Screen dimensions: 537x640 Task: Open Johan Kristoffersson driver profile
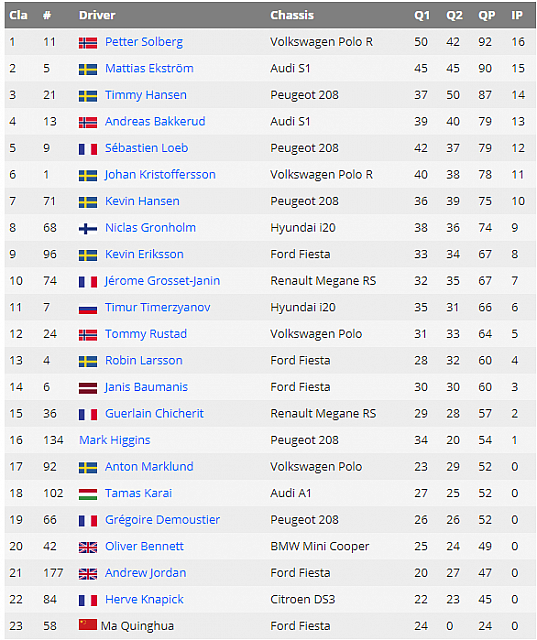coord(160,175)
